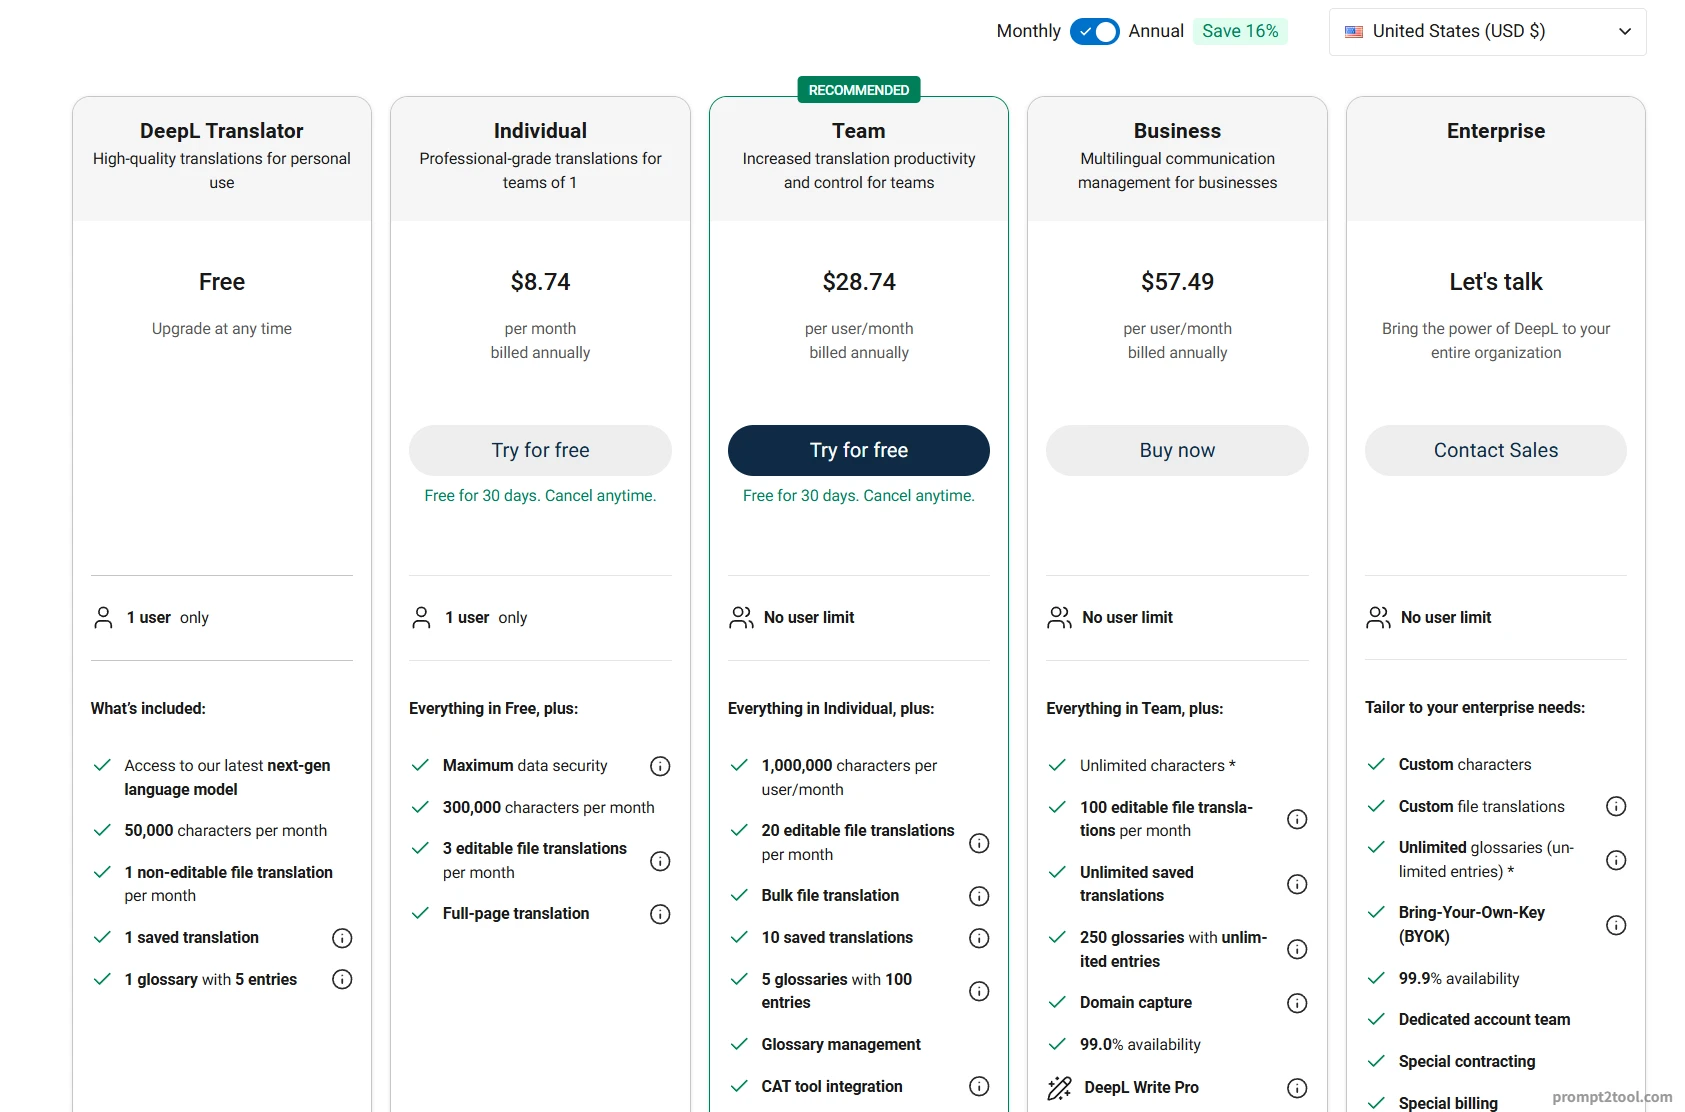Viewport: 1685px width, 1112px height.
Task: Click info icon for 1 glossary with 5 entries
Action: coord(342,979)
